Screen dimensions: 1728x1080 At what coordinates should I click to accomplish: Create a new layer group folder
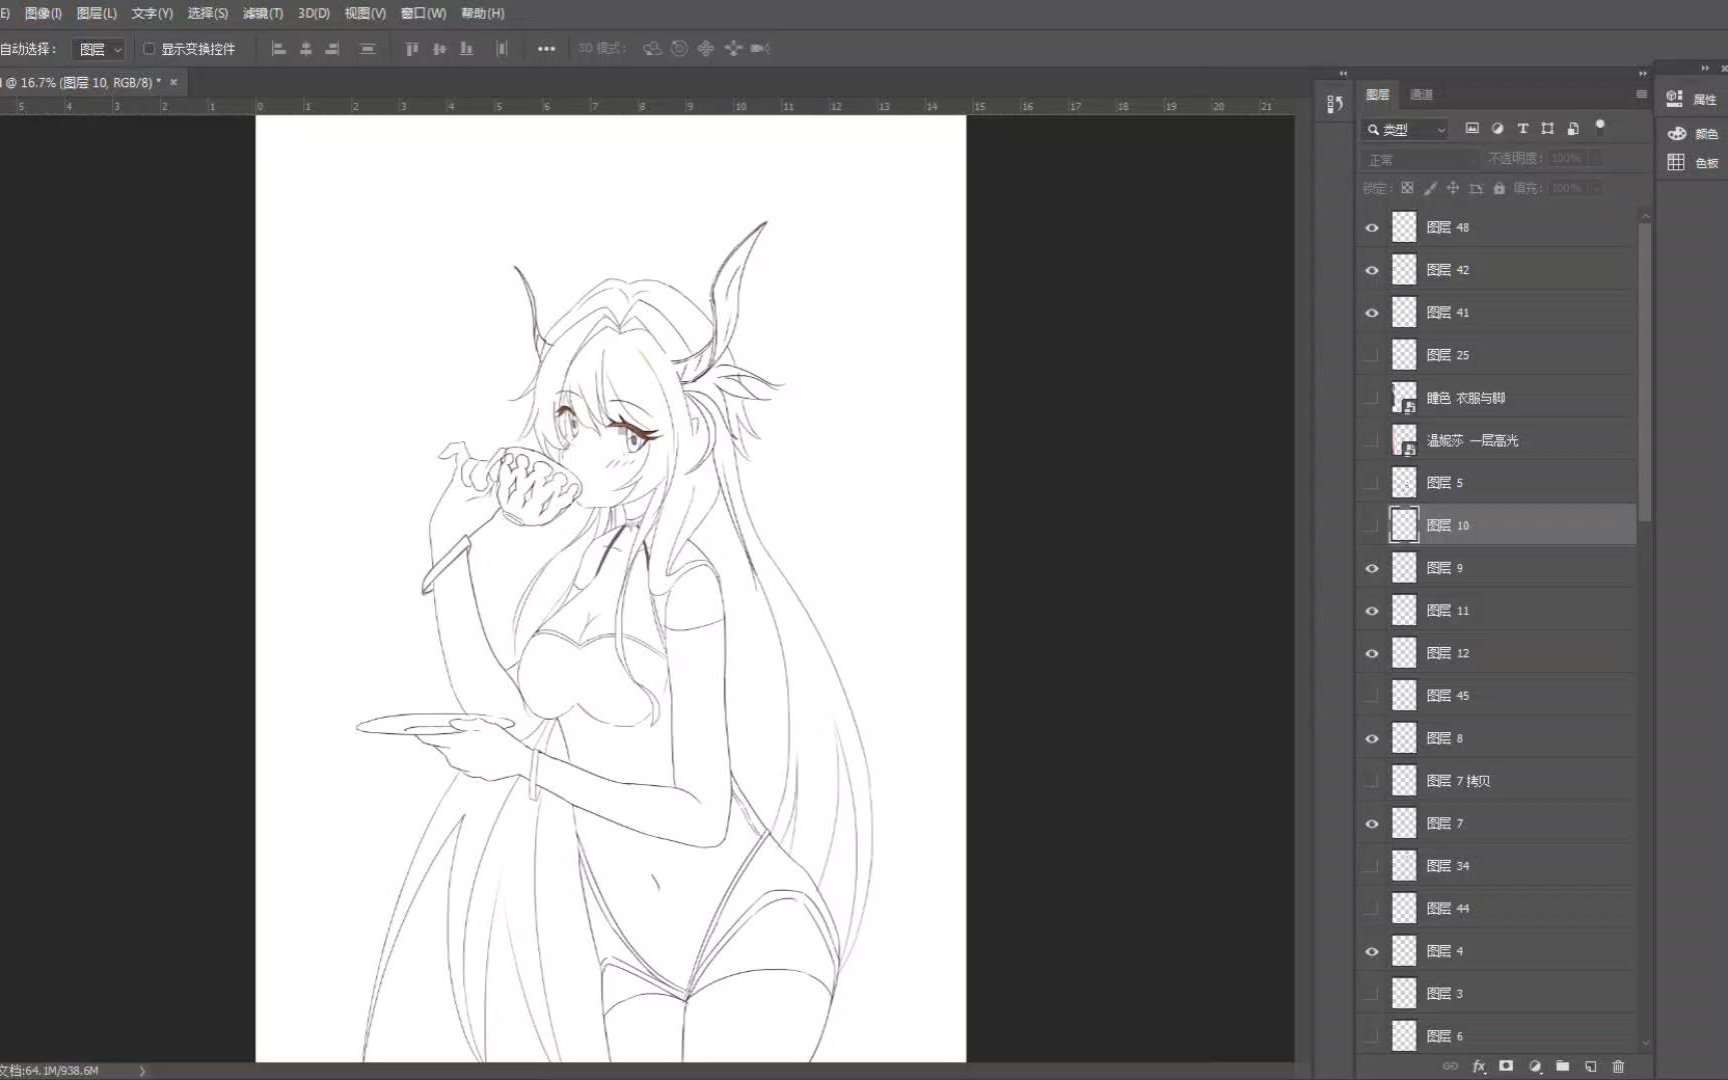pos(1563,1066)
